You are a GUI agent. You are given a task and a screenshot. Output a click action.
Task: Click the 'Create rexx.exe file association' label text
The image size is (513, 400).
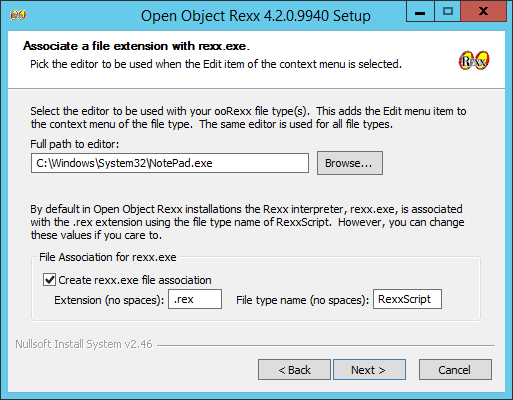point(135,280)
